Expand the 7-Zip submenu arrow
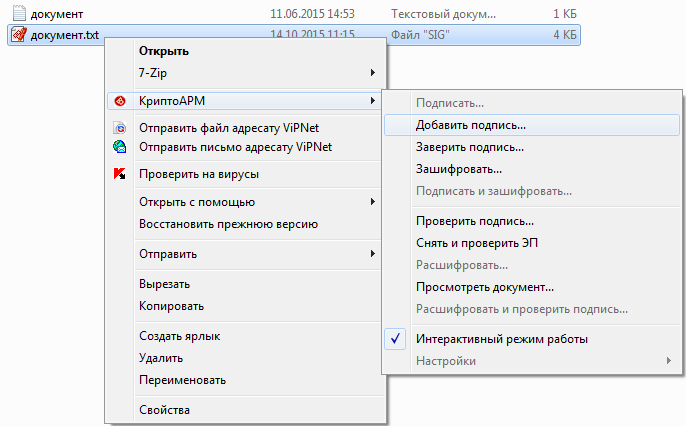 tap(373, 73)
